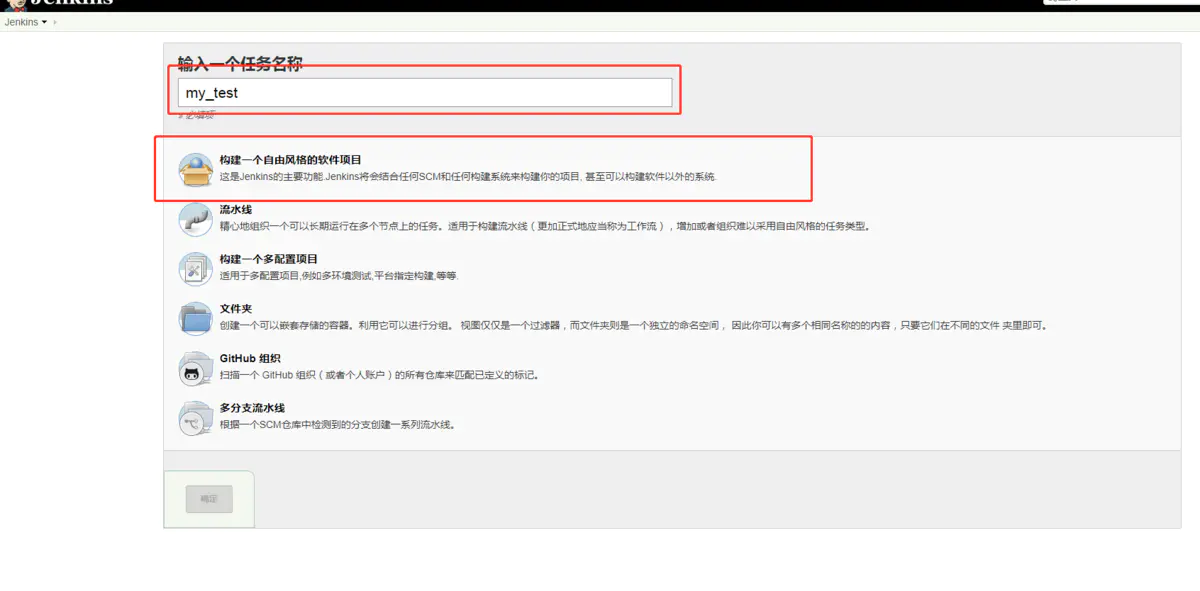The width and height of the screenshot is (1200, 591).
Task: Click the pipeline description about 工作流
Action: [x=546, y=226]
